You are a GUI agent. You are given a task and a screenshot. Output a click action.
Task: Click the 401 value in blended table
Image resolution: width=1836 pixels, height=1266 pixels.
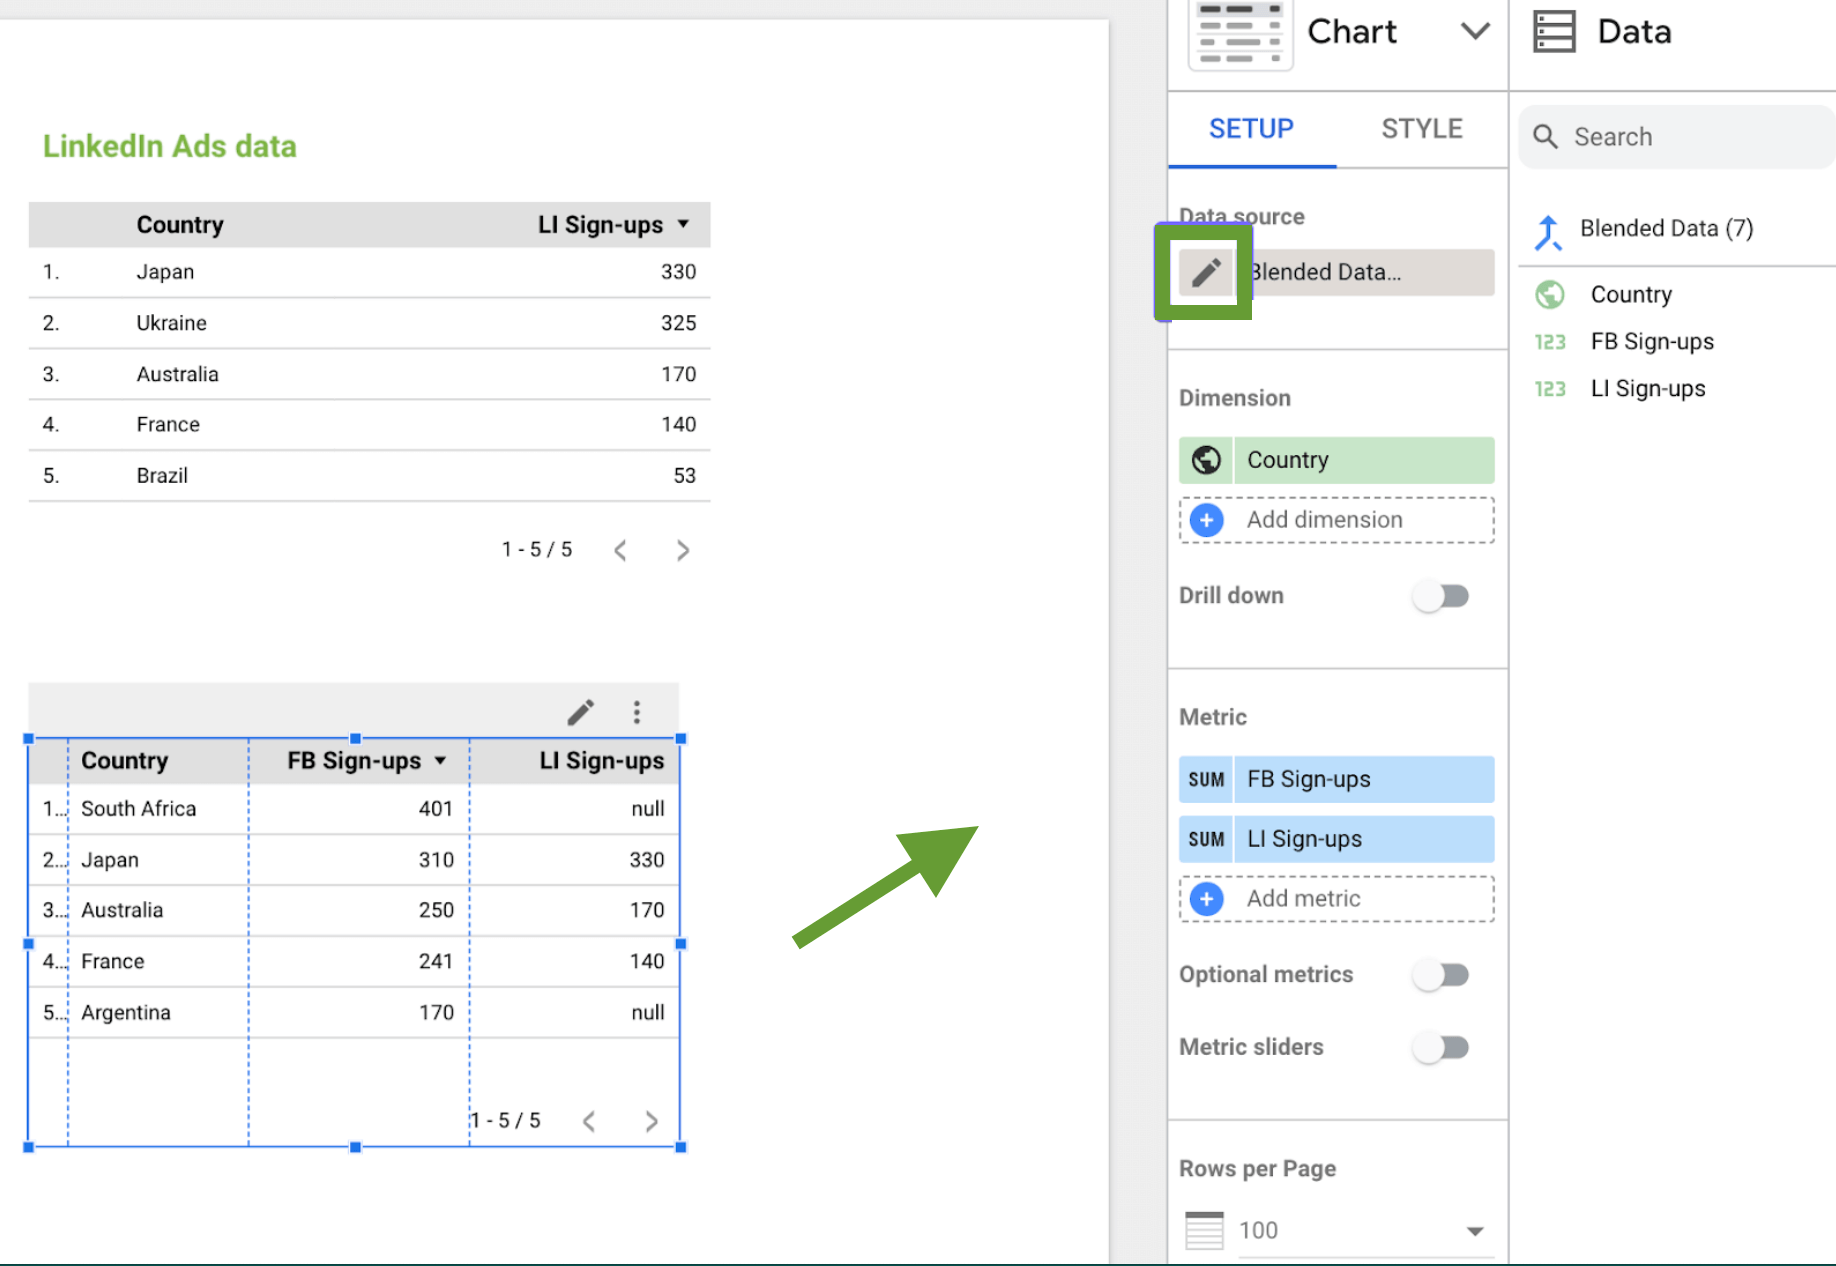coord(436,809)
